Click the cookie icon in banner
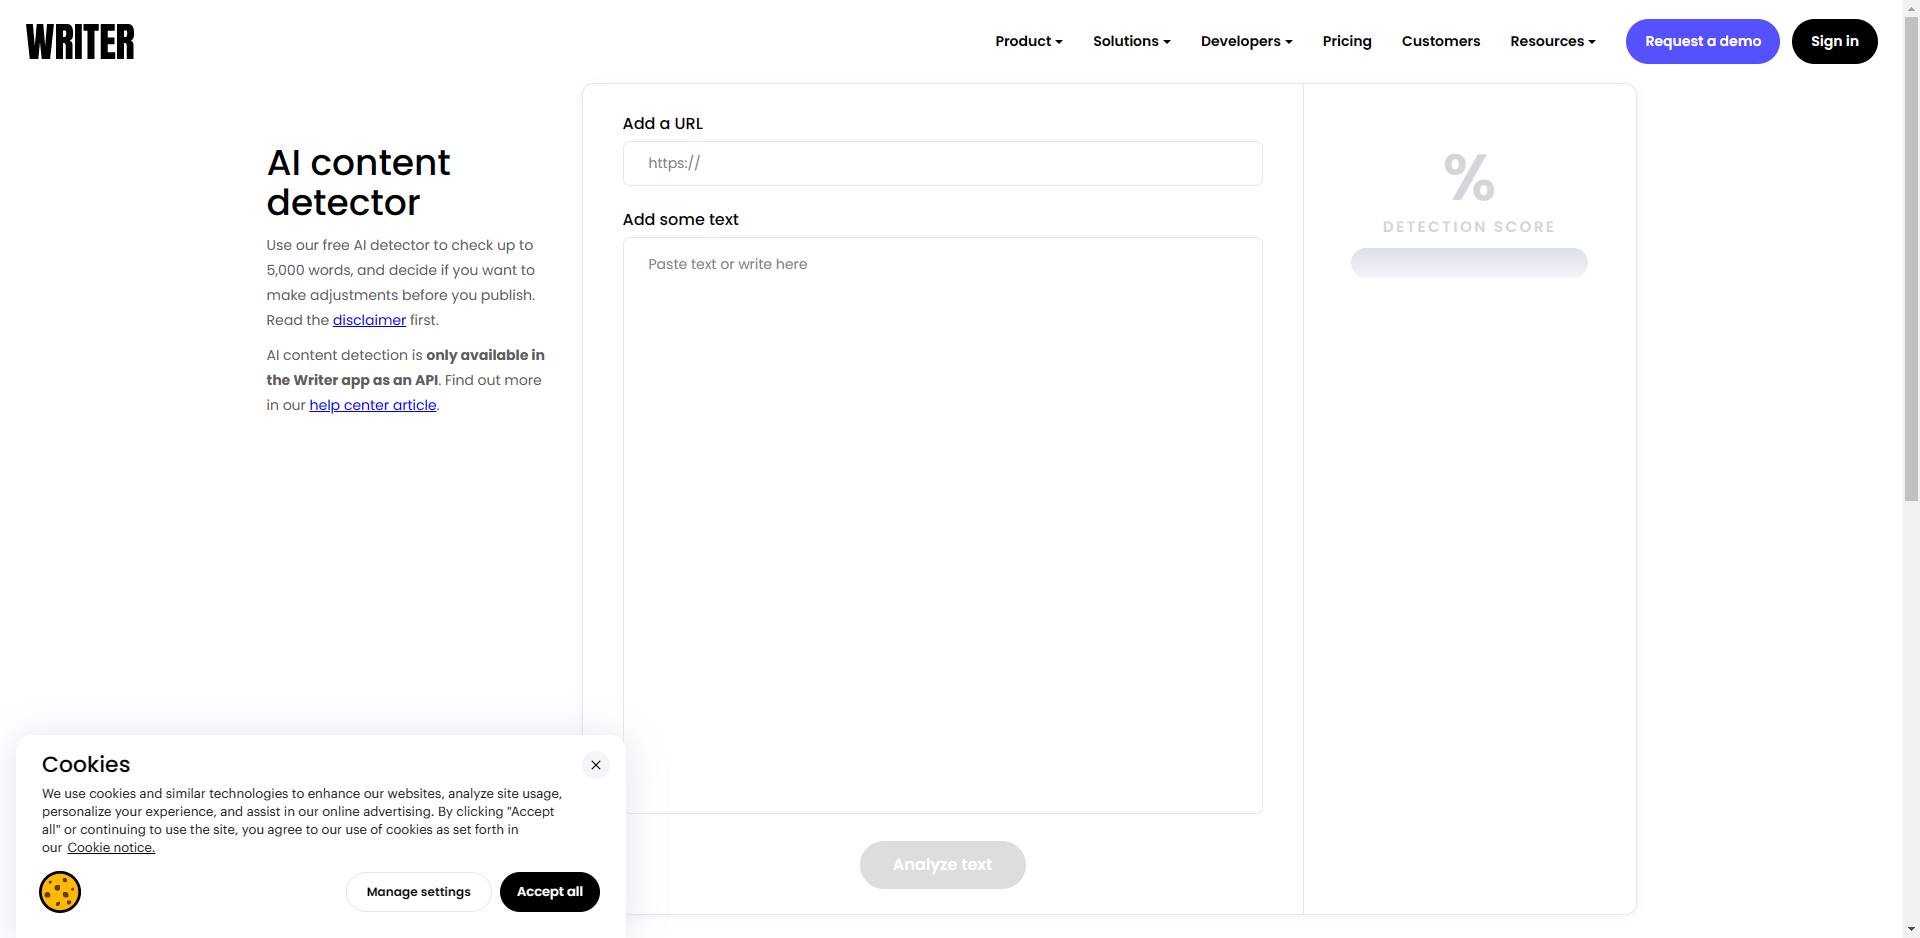The width and height of the screenshot is (1920, 938). pyautogui.click(x=60, y=892)
